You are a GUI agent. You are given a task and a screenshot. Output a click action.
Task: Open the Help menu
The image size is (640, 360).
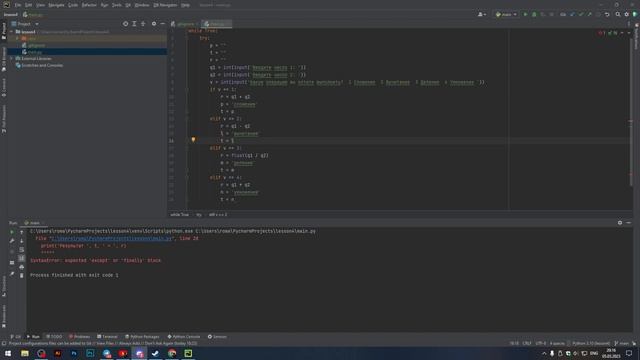click(x=185, y=5)
